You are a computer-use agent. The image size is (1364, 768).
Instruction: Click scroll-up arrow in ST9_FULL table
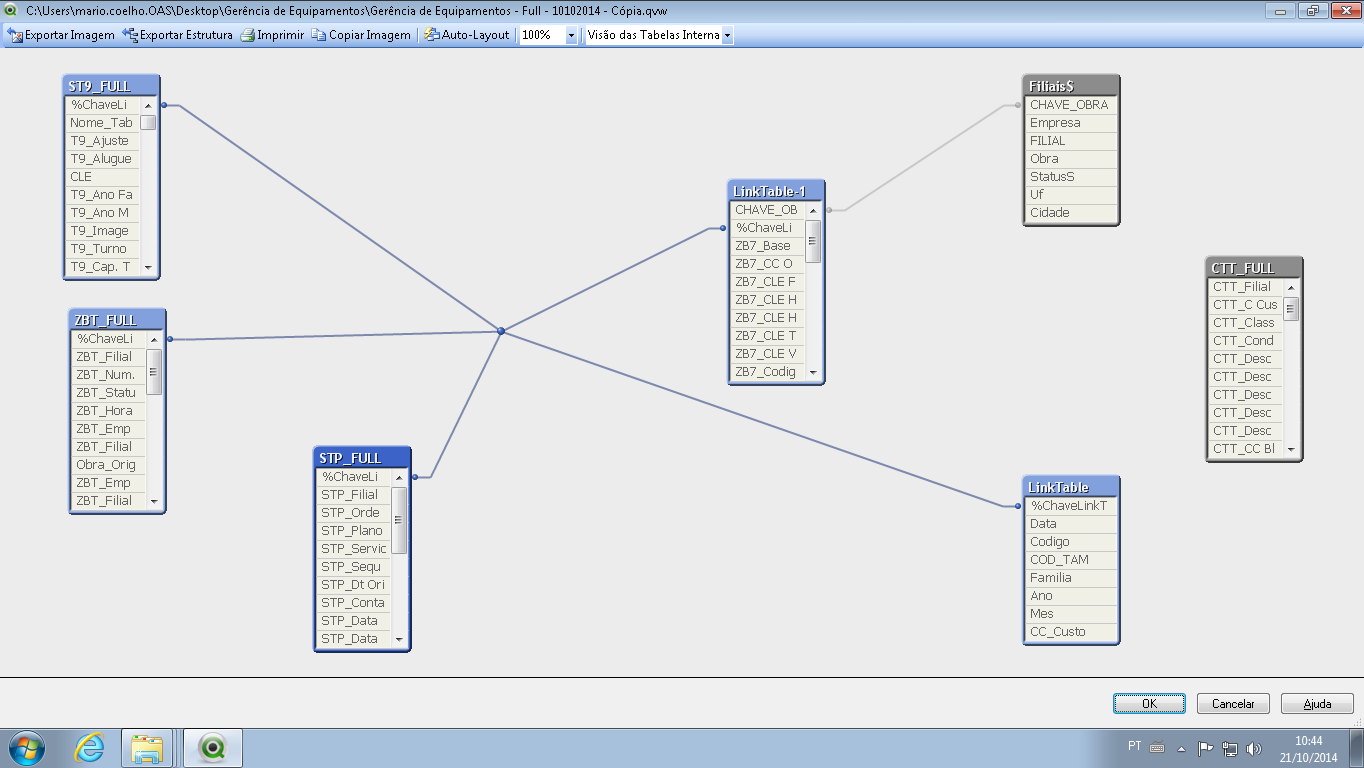click(148, 105)
